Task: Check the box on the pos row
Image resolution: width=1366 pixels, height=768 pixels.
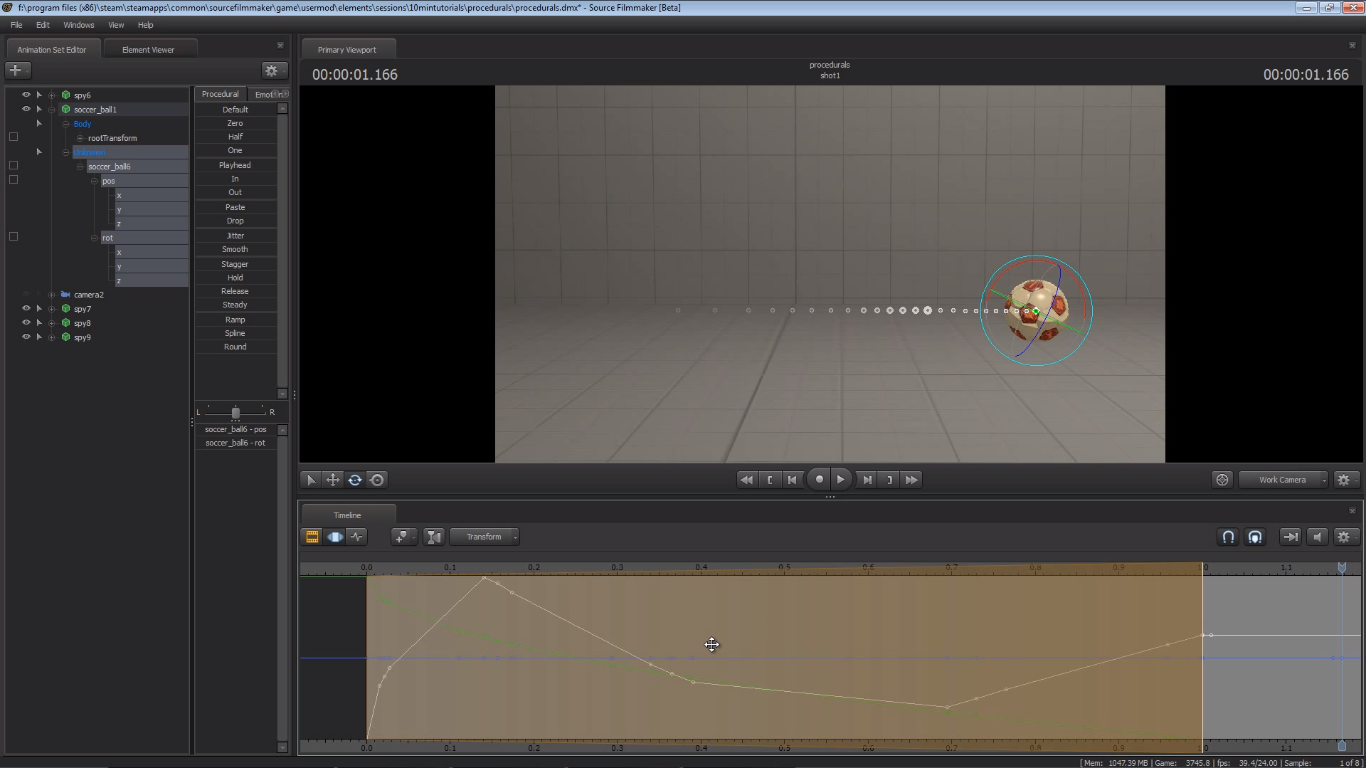Action: coord(13,180)
